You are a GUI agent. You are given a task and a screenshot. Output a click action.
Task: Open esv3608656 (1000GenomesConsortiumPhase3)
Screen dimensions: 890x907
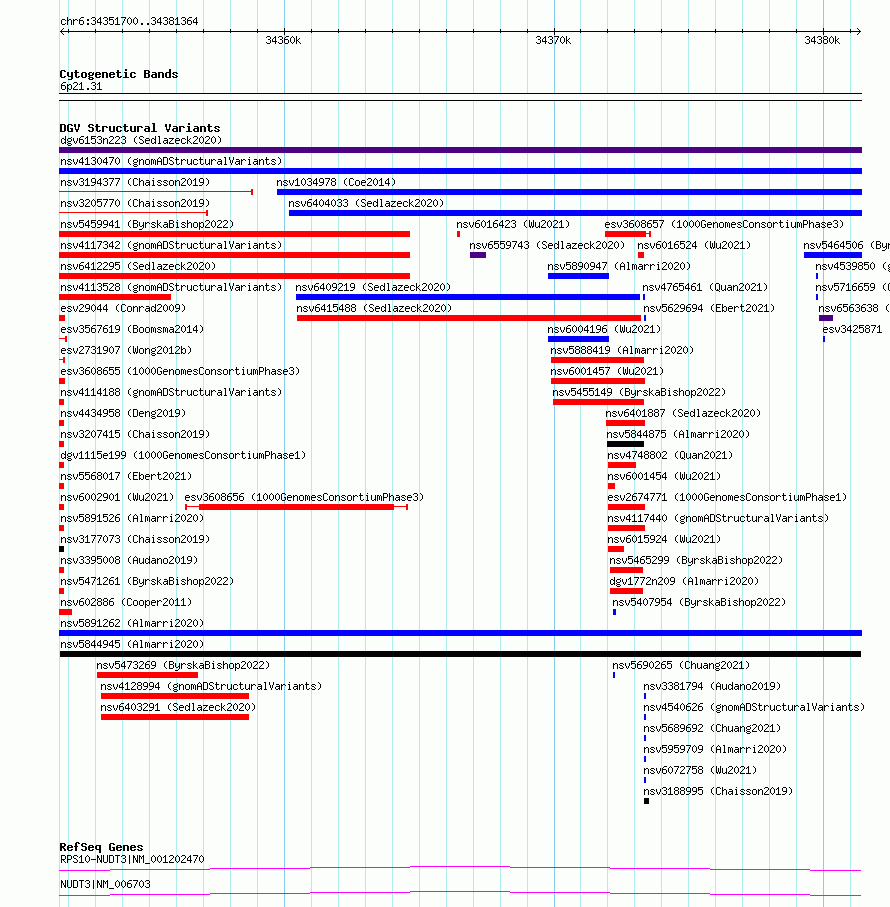tap(304, 497)
